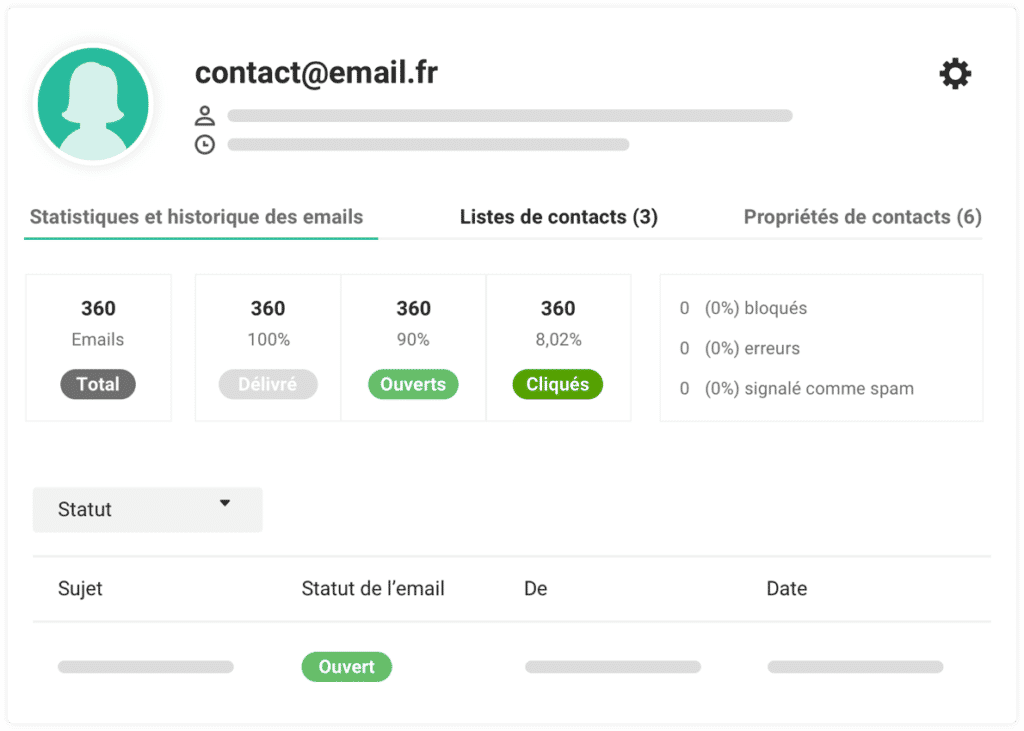
Task: Click the Sujet column header
Action: 80,589
